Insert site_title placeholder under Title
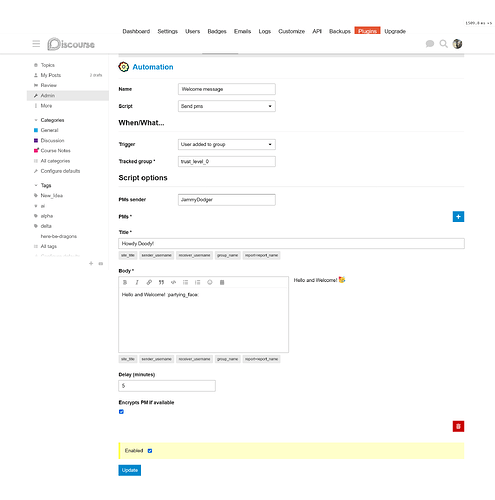495x500 pixels. coord(128,255)
